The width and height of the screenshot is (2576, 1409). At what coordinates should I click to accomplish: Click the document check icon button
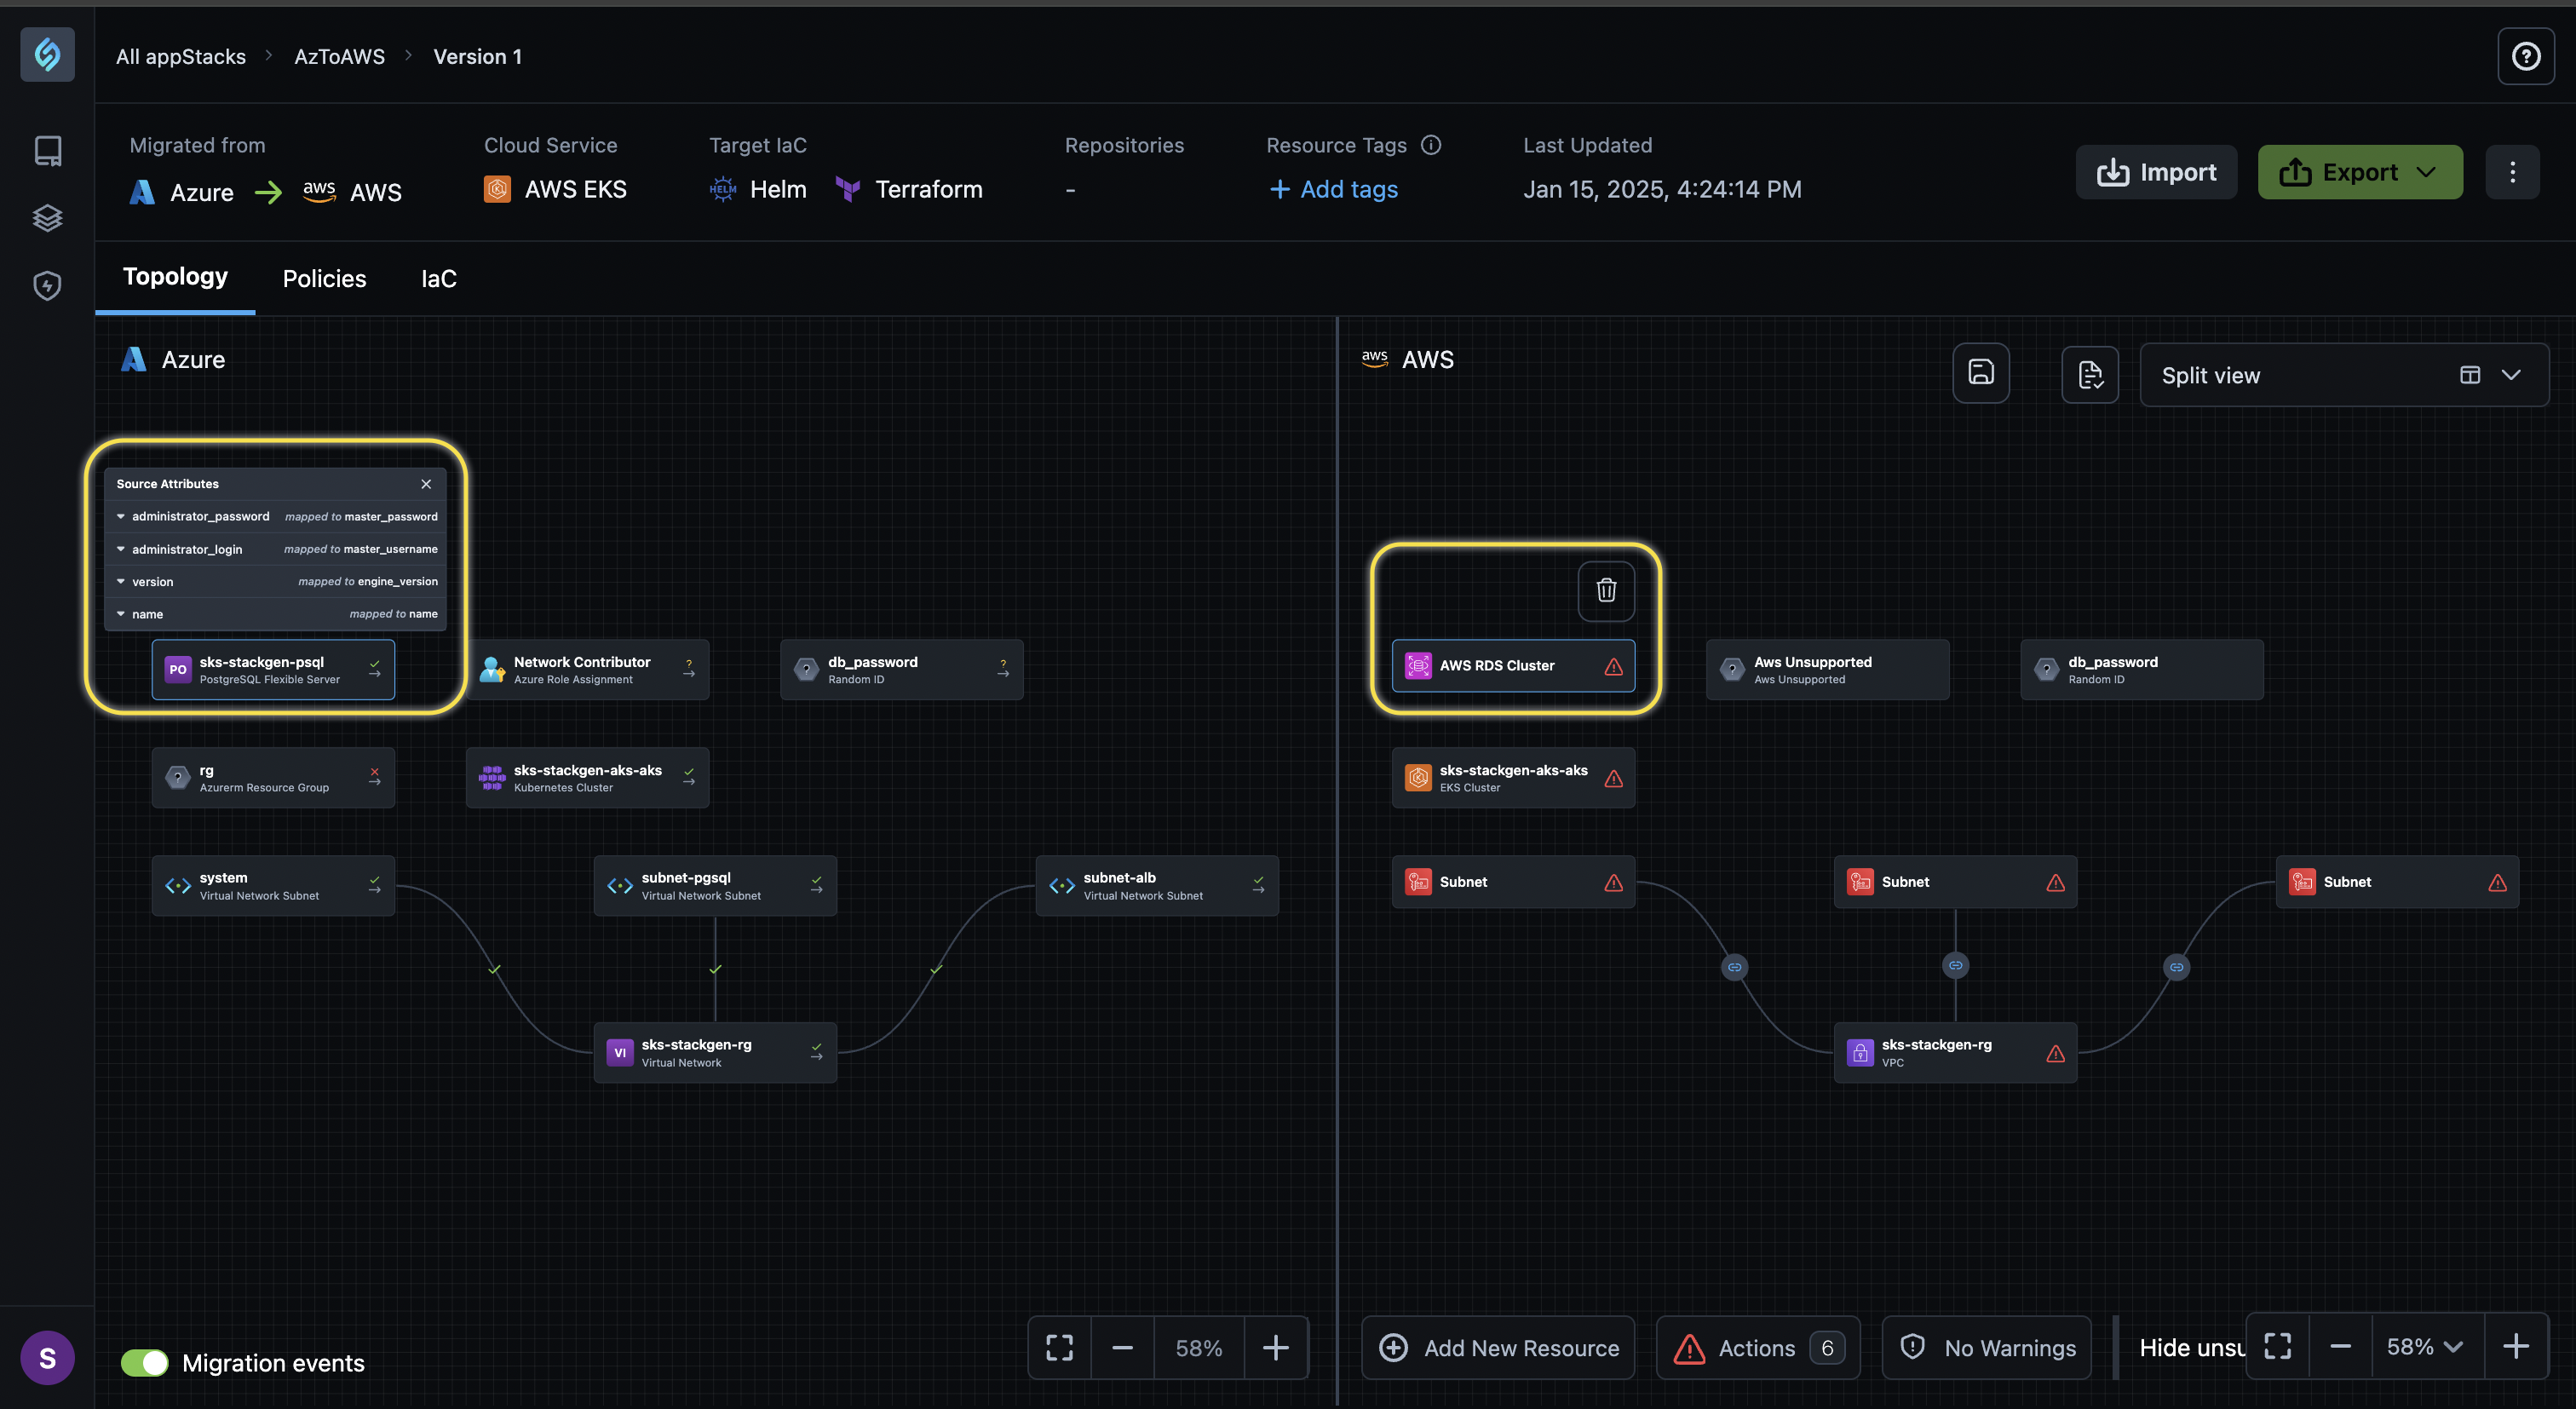point(2090,374)
